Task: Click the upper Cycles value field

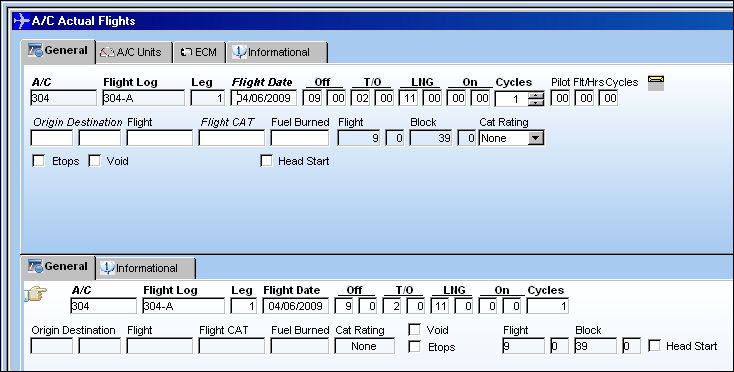Action: point(512,99)
